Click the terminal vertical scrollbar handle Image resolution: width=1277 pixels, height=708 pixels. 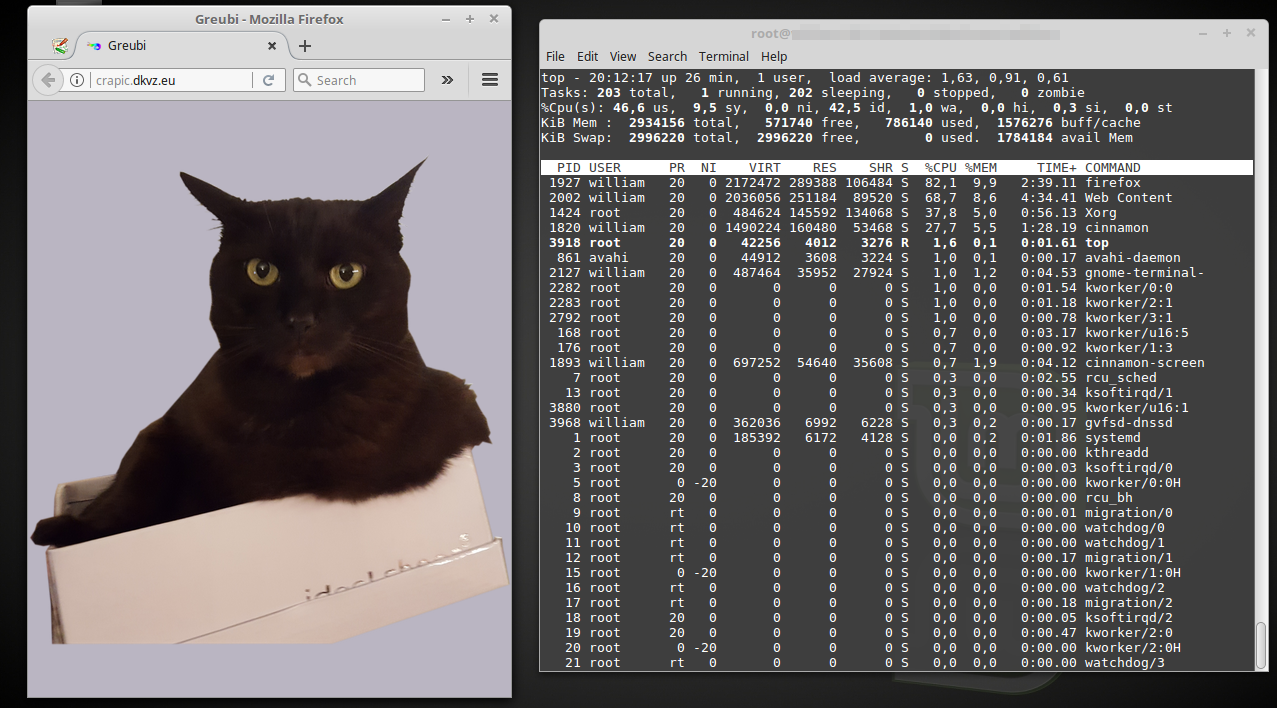point(1261,643)
